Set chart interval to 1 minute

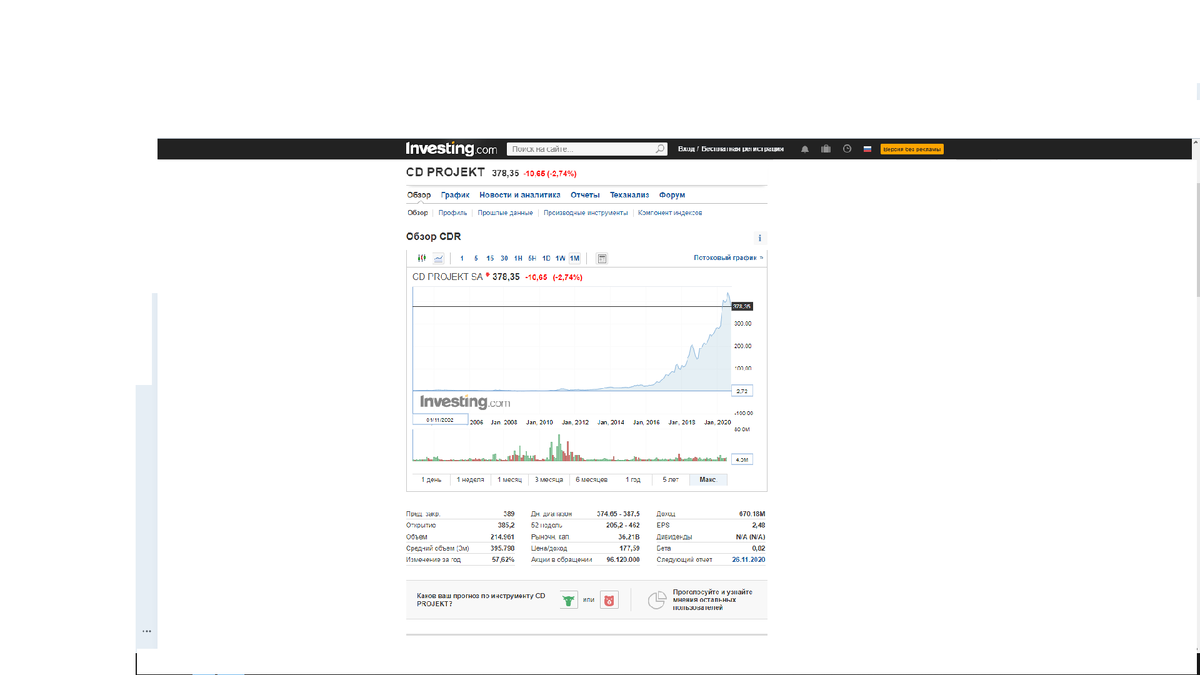click(x=462, y=258)
